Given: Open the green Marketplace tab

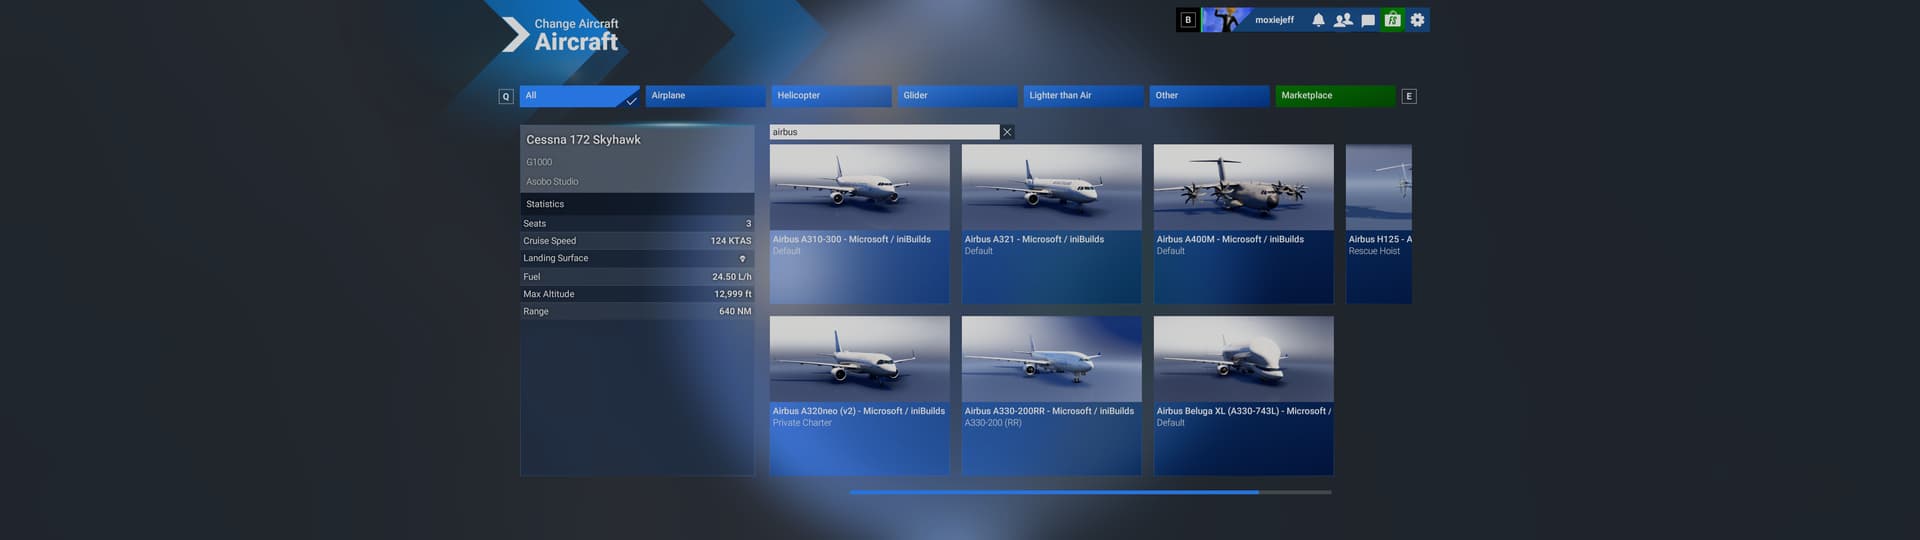Looking at the screenshot, I should (x=1335, y=96).
